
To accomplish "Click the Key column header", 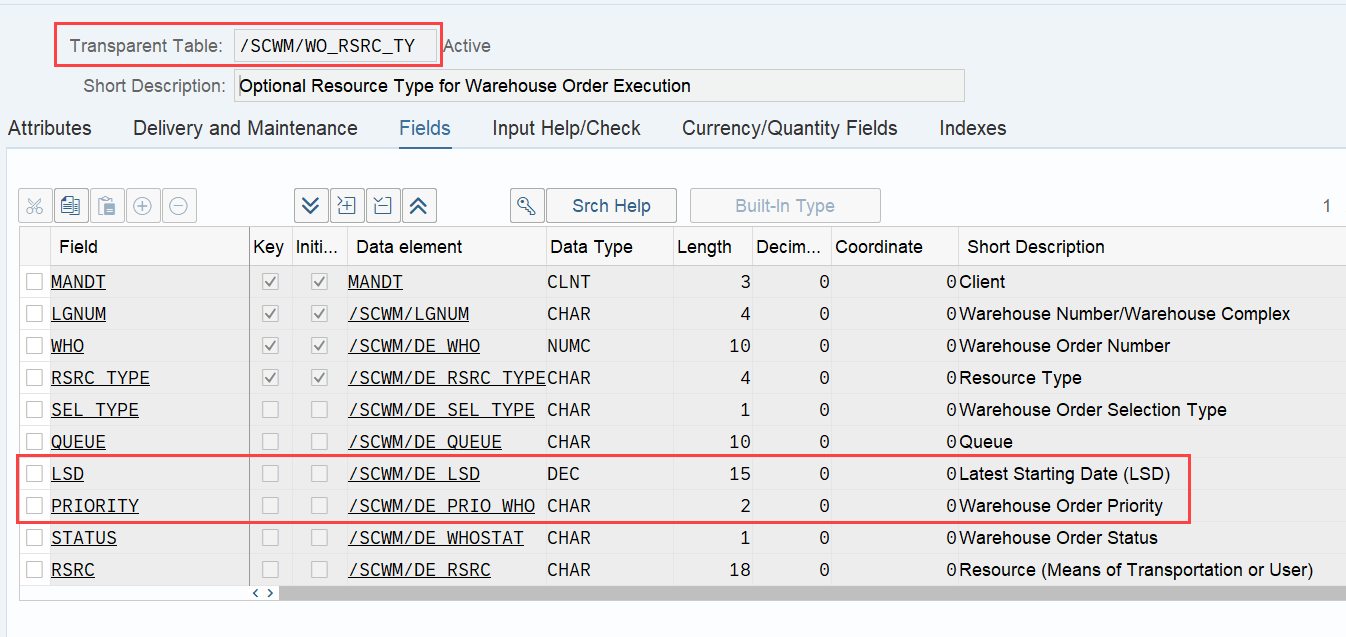I will click(269, 247).
